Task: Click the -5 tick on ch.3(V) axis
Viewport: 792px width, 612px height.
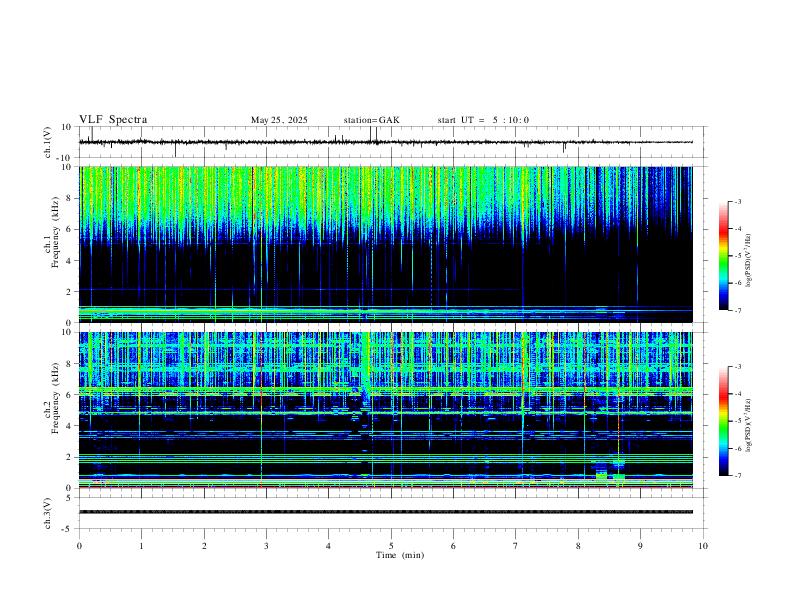Action: click(x=68, y=529)
